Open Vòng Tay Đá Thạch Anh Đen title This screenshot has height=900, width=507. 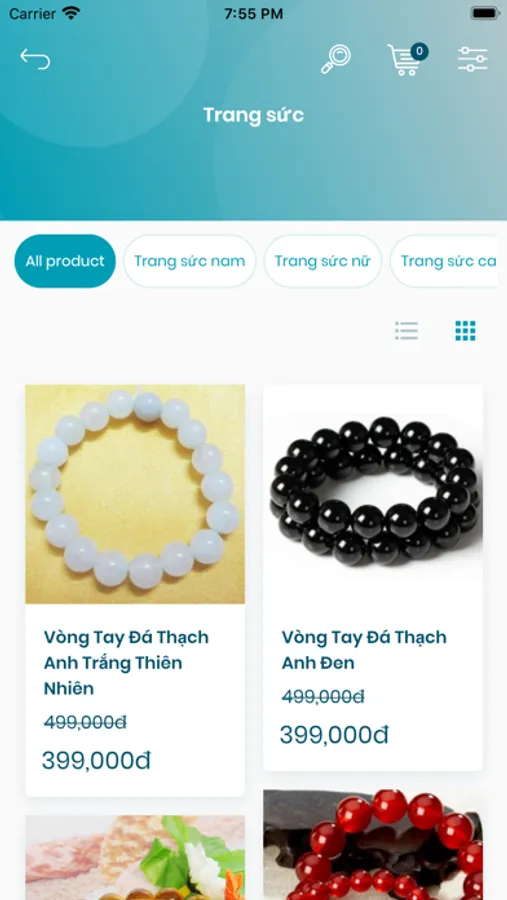coord(364,650)
